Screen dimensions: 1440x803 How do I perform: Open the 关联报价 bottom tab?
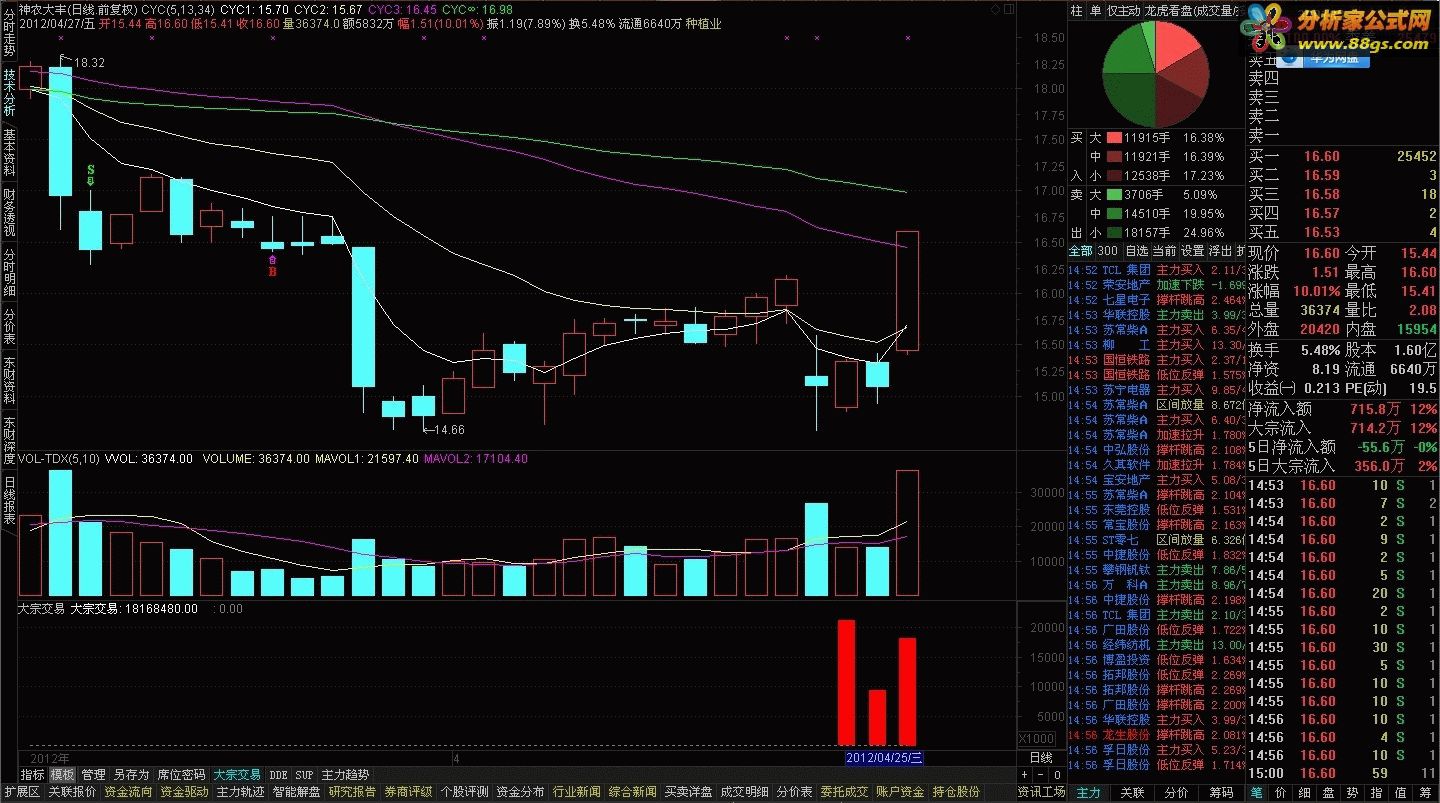(72, 792)
